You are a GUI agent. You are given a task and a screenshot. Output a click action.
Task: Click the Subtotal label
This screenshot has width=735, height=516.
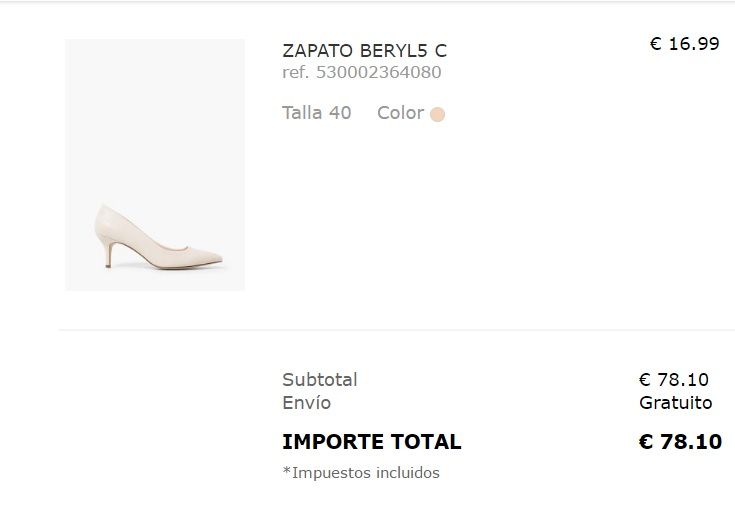319,380
